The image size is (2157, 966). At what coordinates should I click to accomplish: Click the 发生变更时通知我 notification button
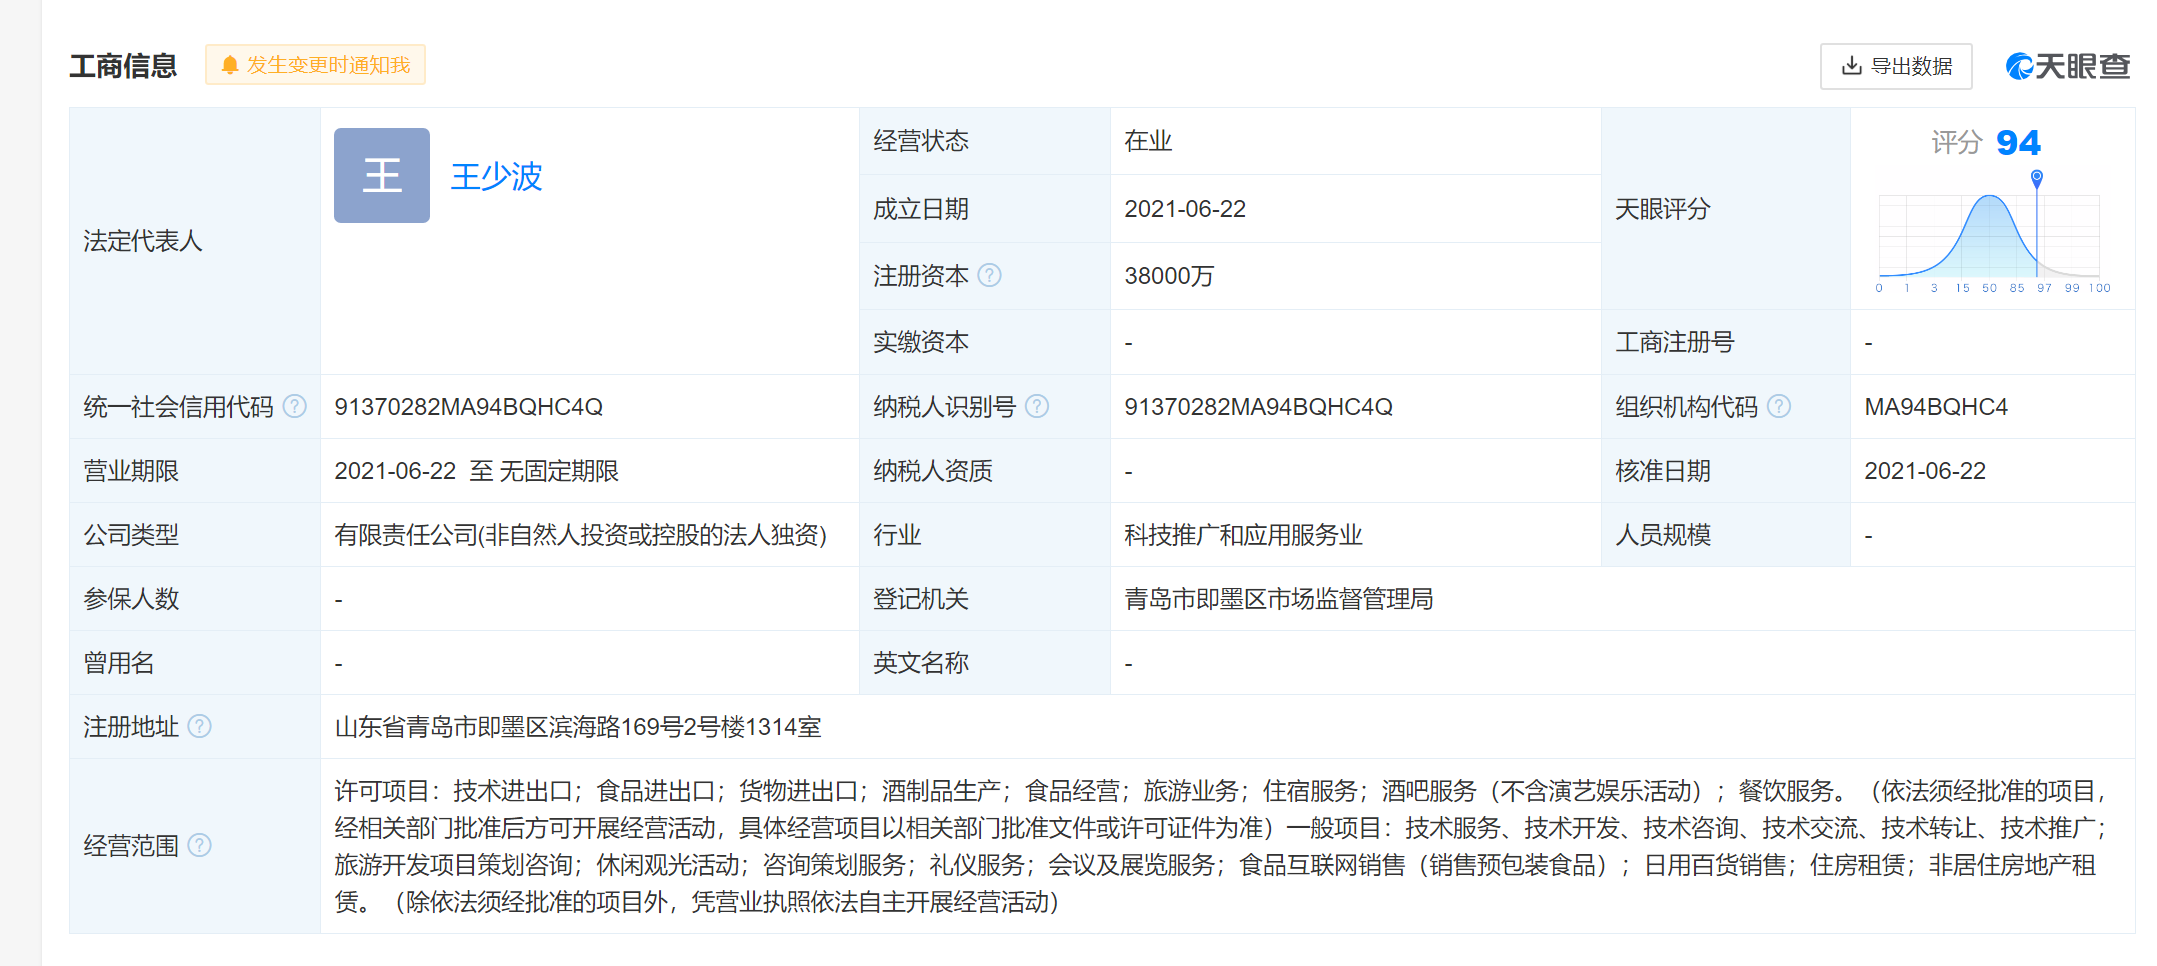[x=315, y=65]
